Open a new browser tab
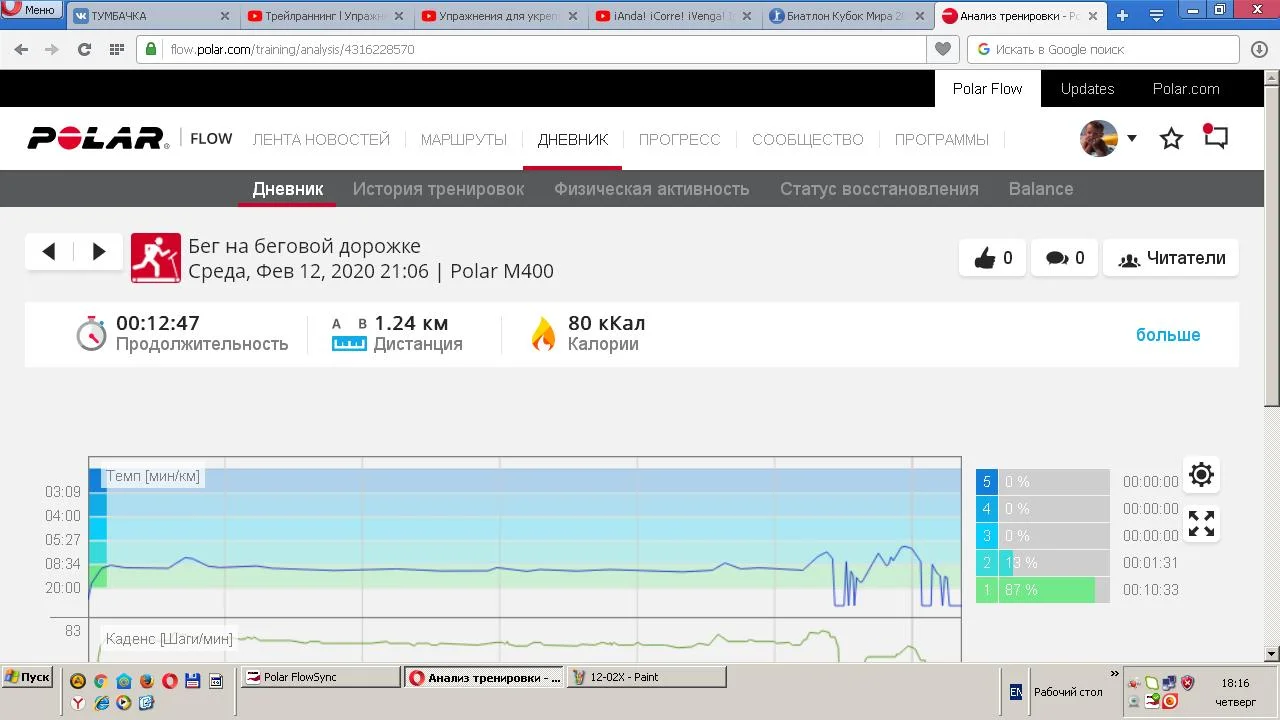 1122,16
